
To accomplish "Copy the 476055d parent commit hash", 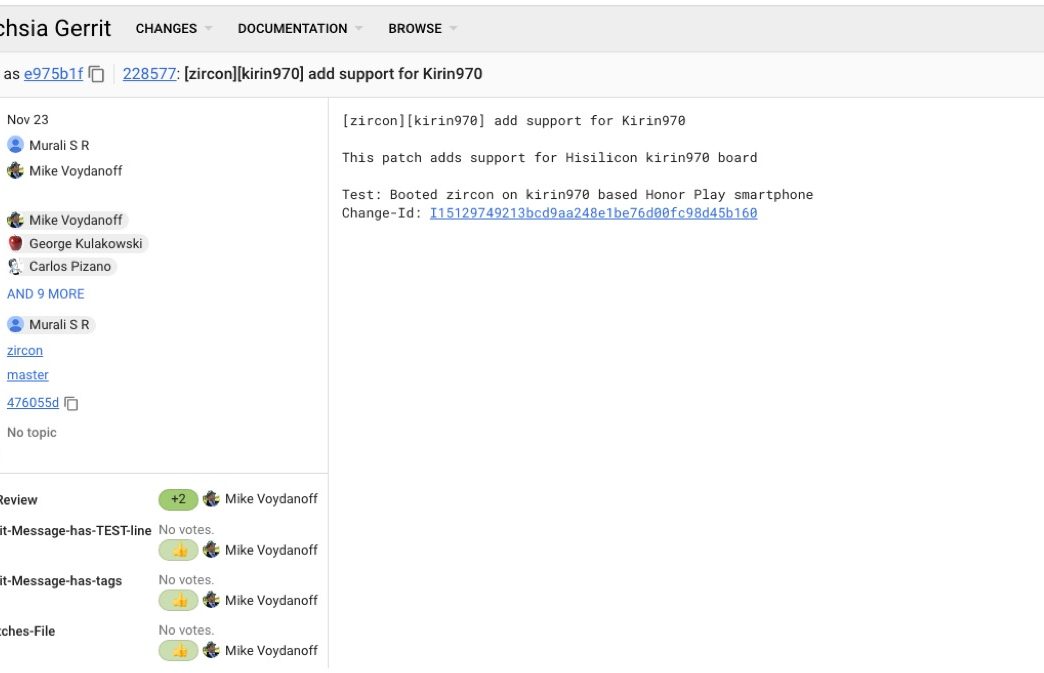I will click(x=71, y=403).
